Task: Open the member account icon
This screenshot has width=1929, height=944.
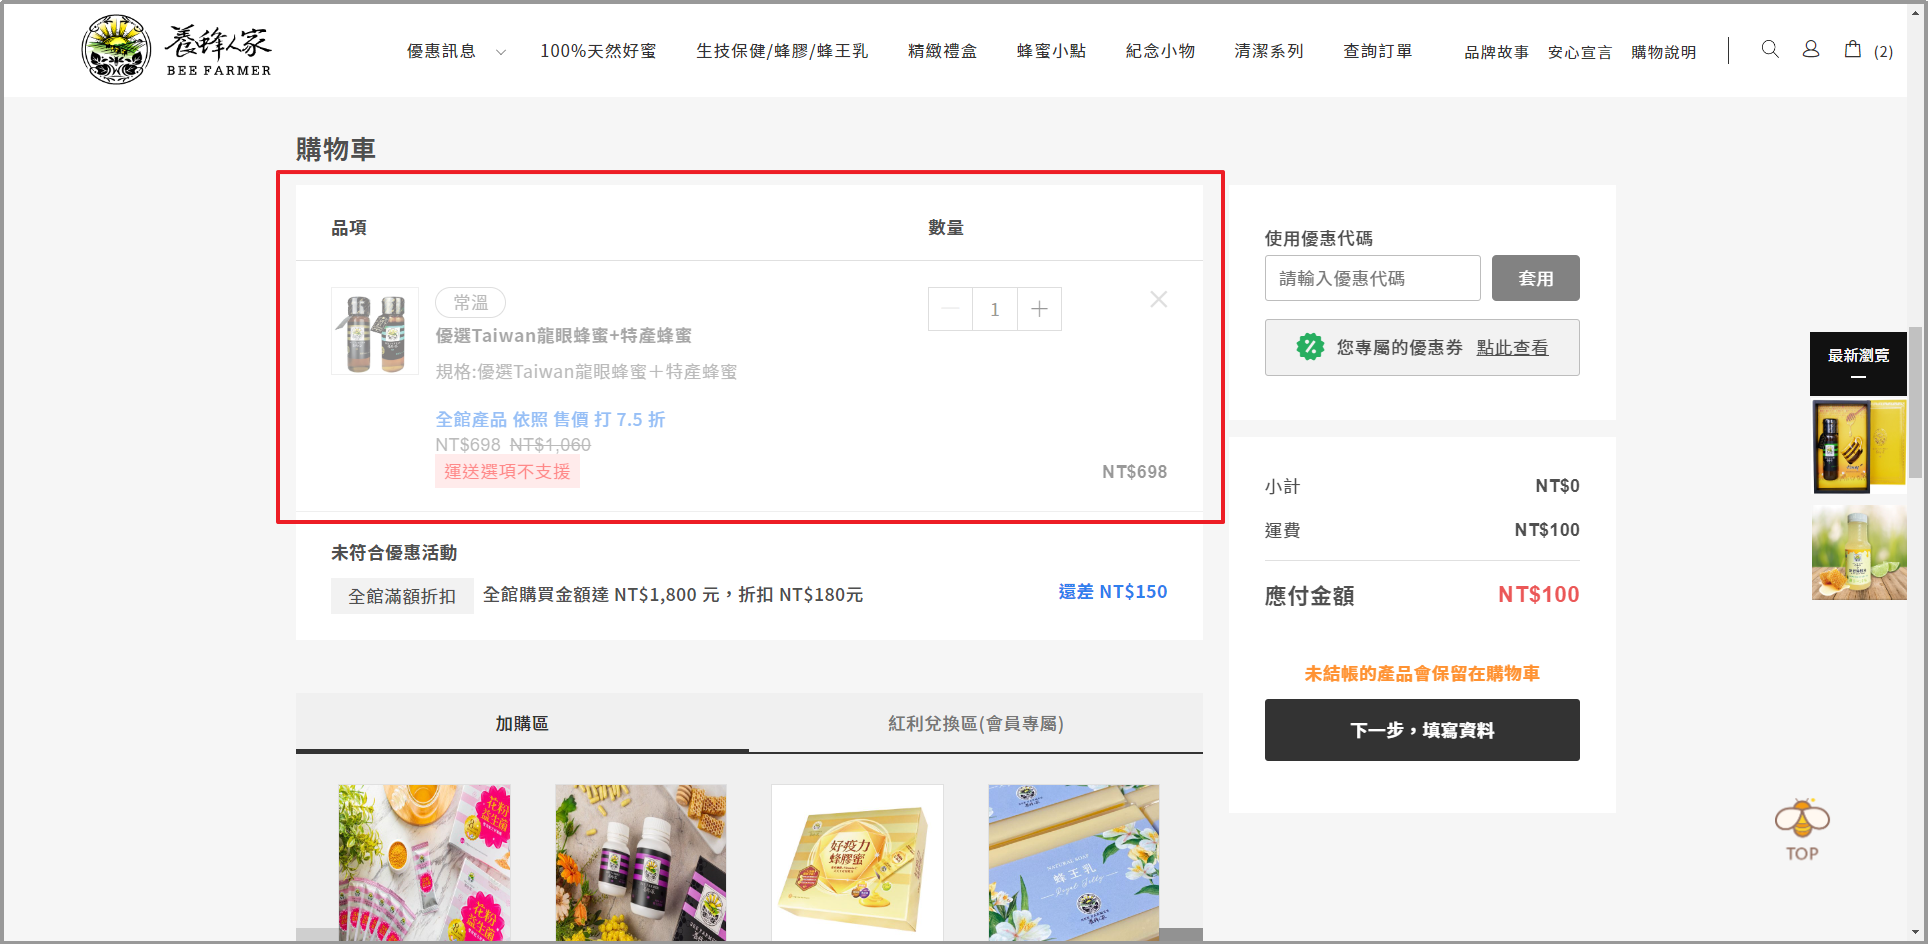Action: pos(1810,50)
